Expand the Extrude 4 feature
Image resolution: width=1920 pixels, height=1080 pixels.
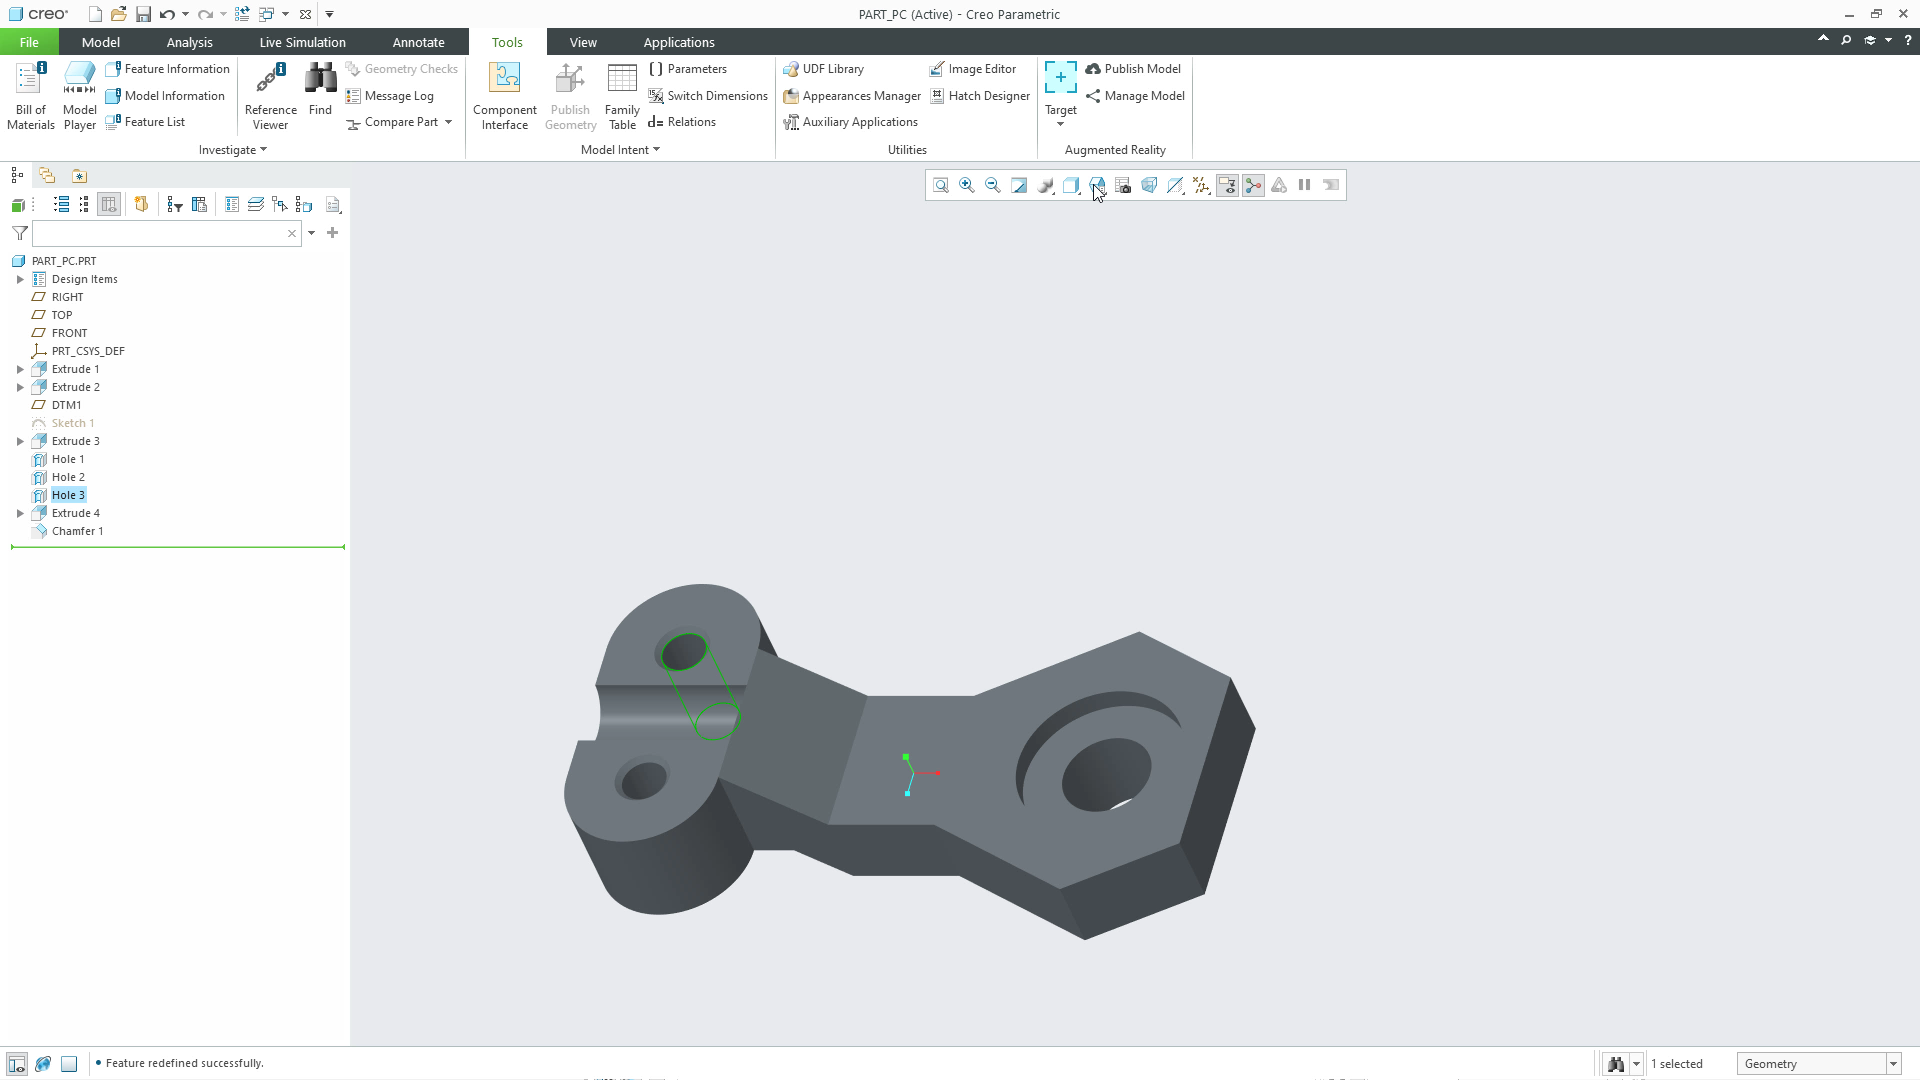pyautogui.click(x=20, y=513)
